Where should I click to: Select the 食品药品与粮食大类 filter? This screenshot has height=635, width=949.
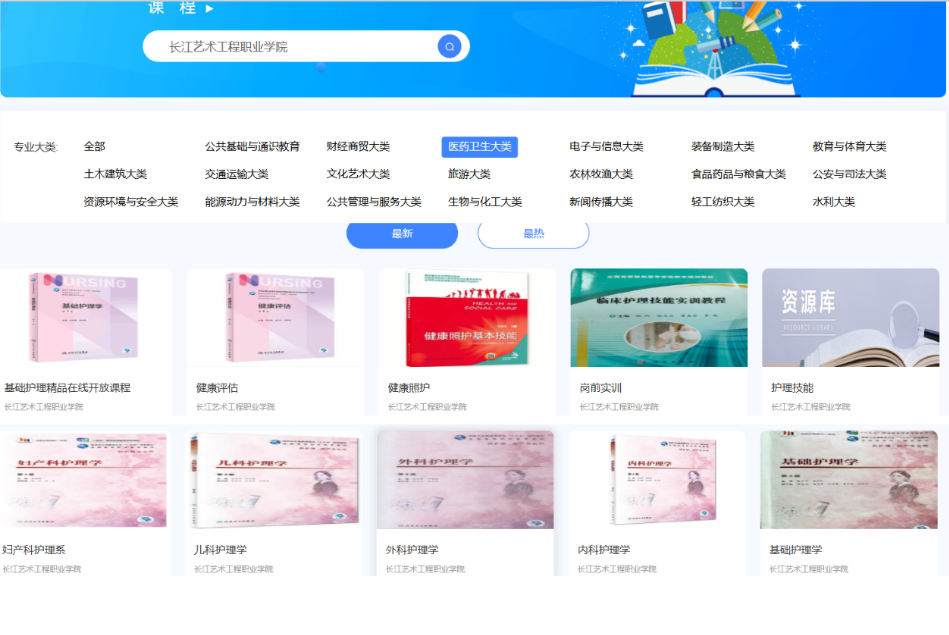(738, 174)
